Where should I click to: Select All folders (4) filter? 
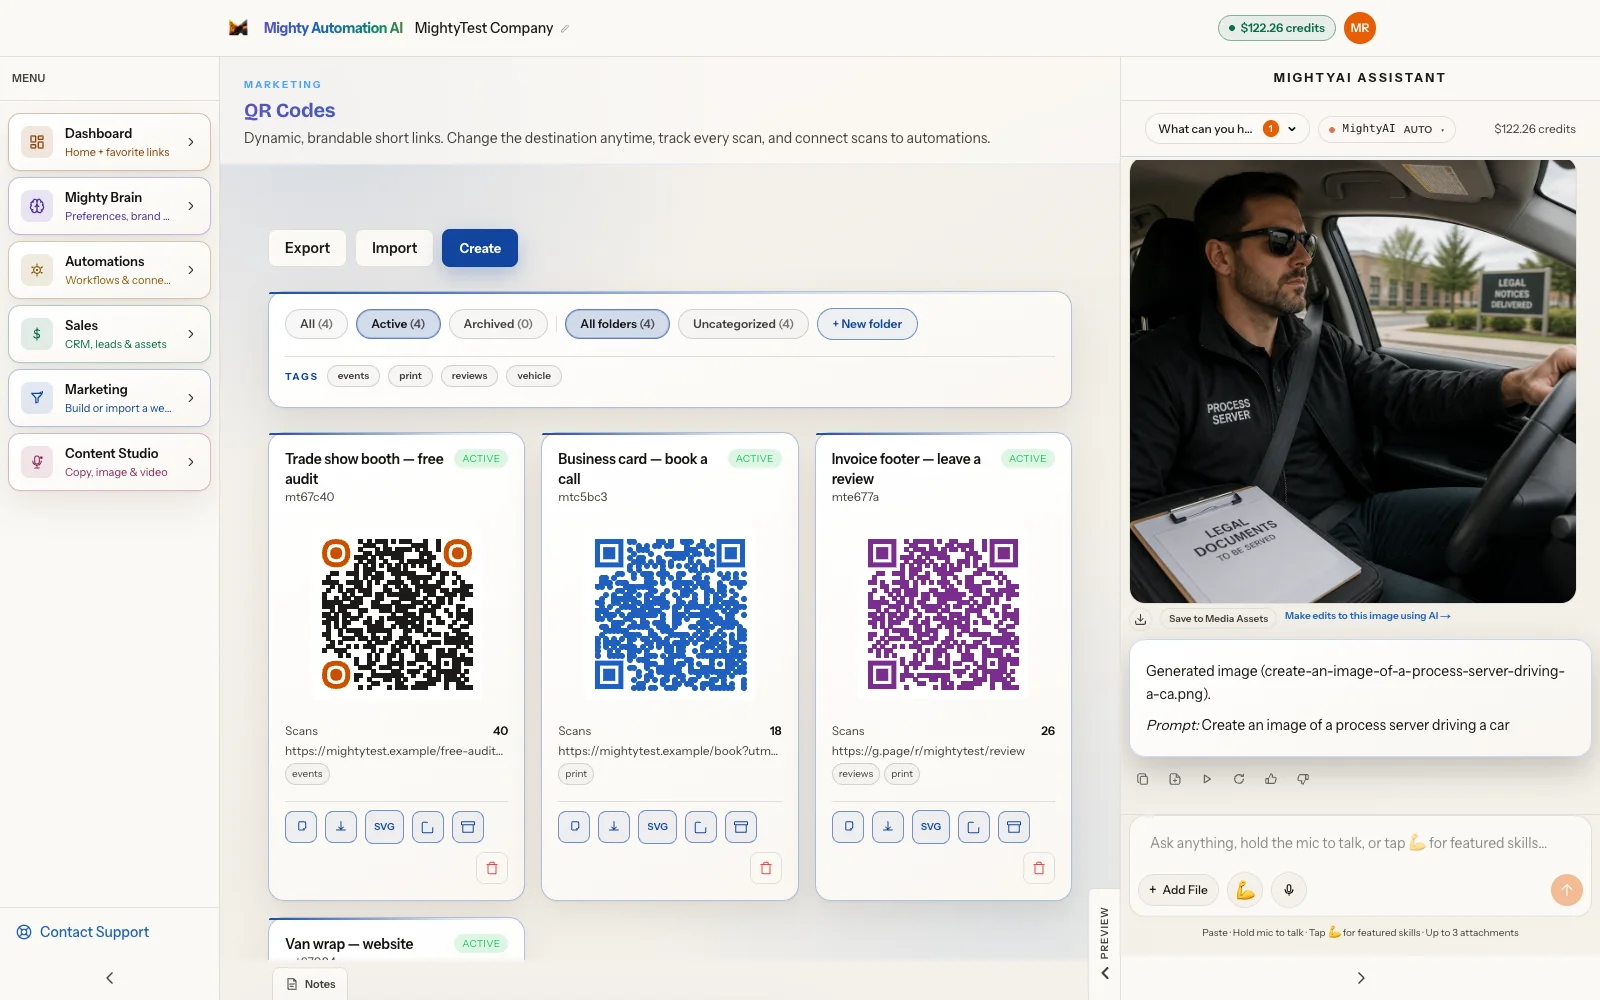(617, 324)
